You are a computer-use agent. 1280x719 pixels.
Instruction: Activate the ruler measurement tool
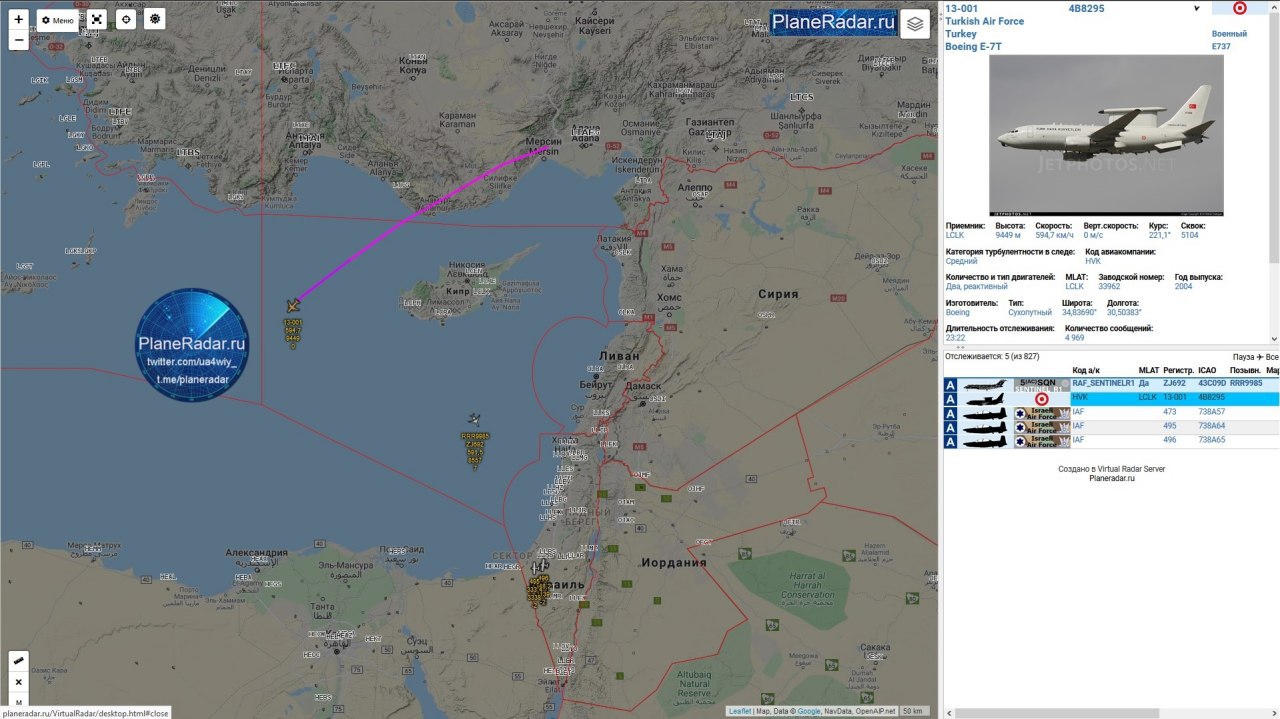(x=19, y=661)
